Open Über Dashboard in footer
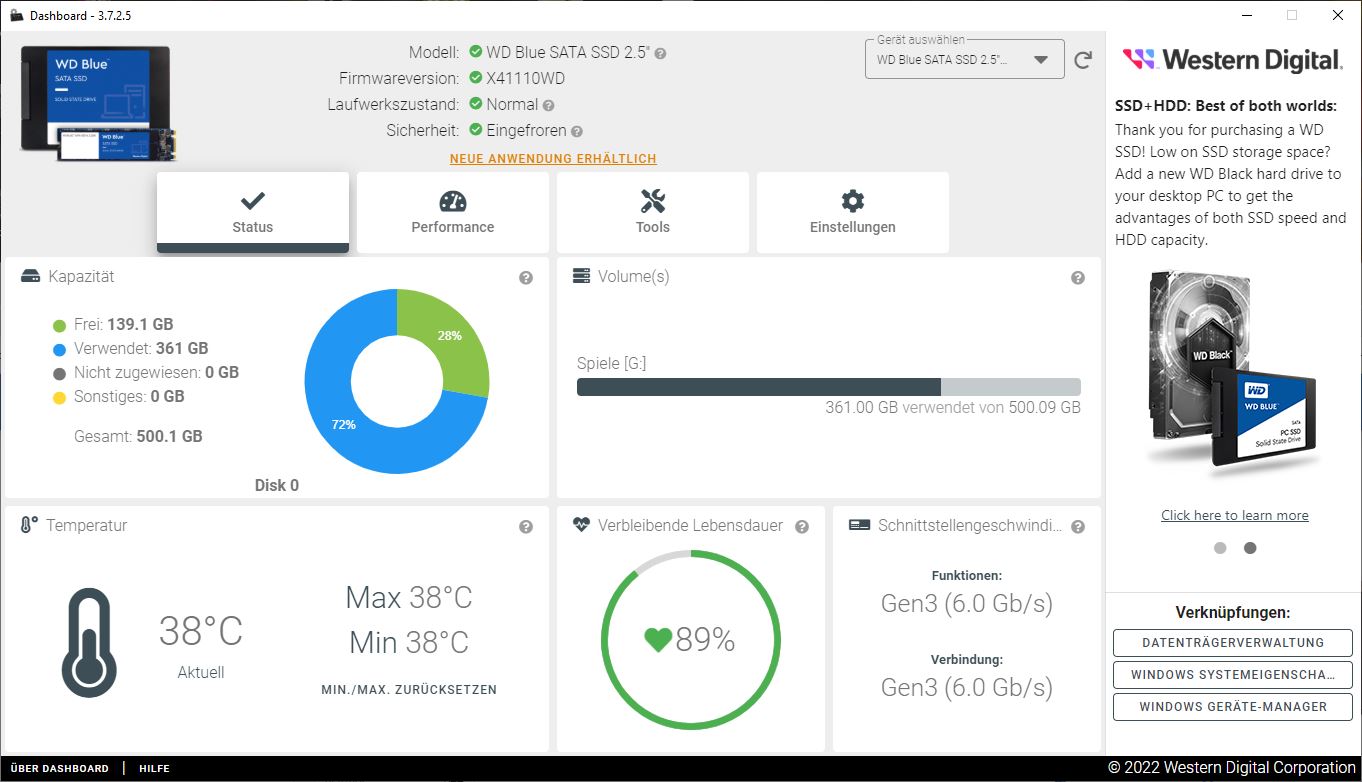Screen dimensions: 1362x782 point(60,769)
